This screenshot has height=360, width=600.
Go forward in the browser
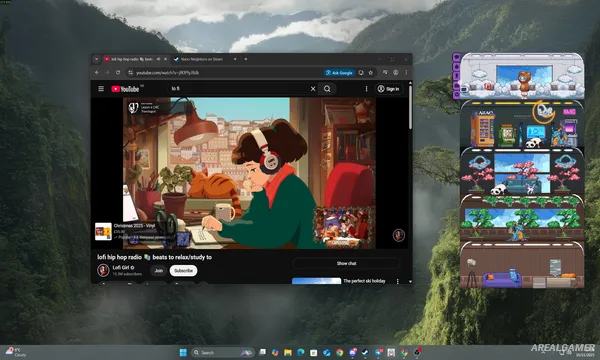107,72
